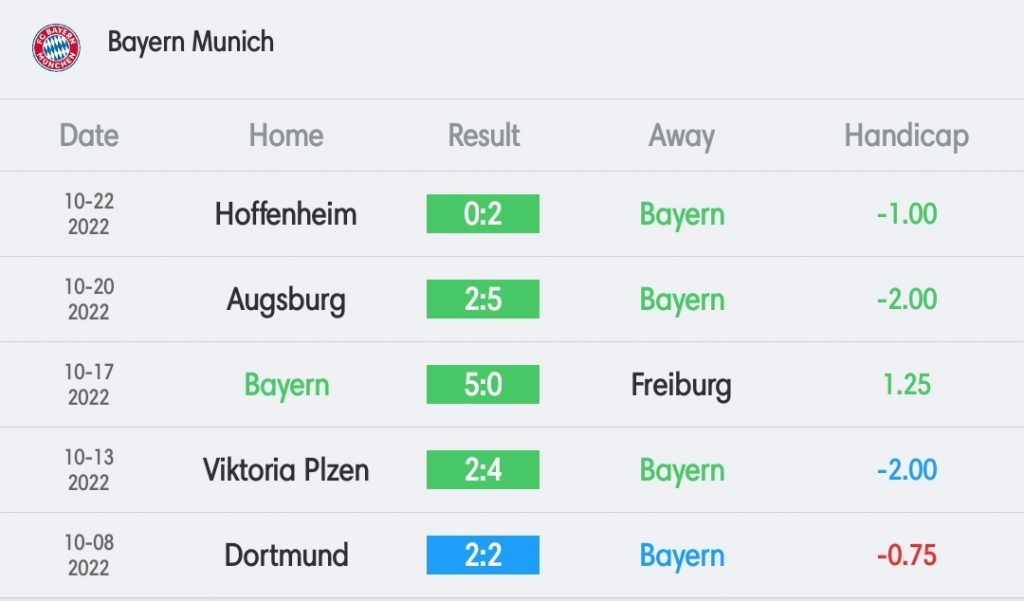Open the 2:4 Viktoria Plzen result badge
This screenshot has width=1024, height=601.
pyautogui.click(x=483, y=470)
